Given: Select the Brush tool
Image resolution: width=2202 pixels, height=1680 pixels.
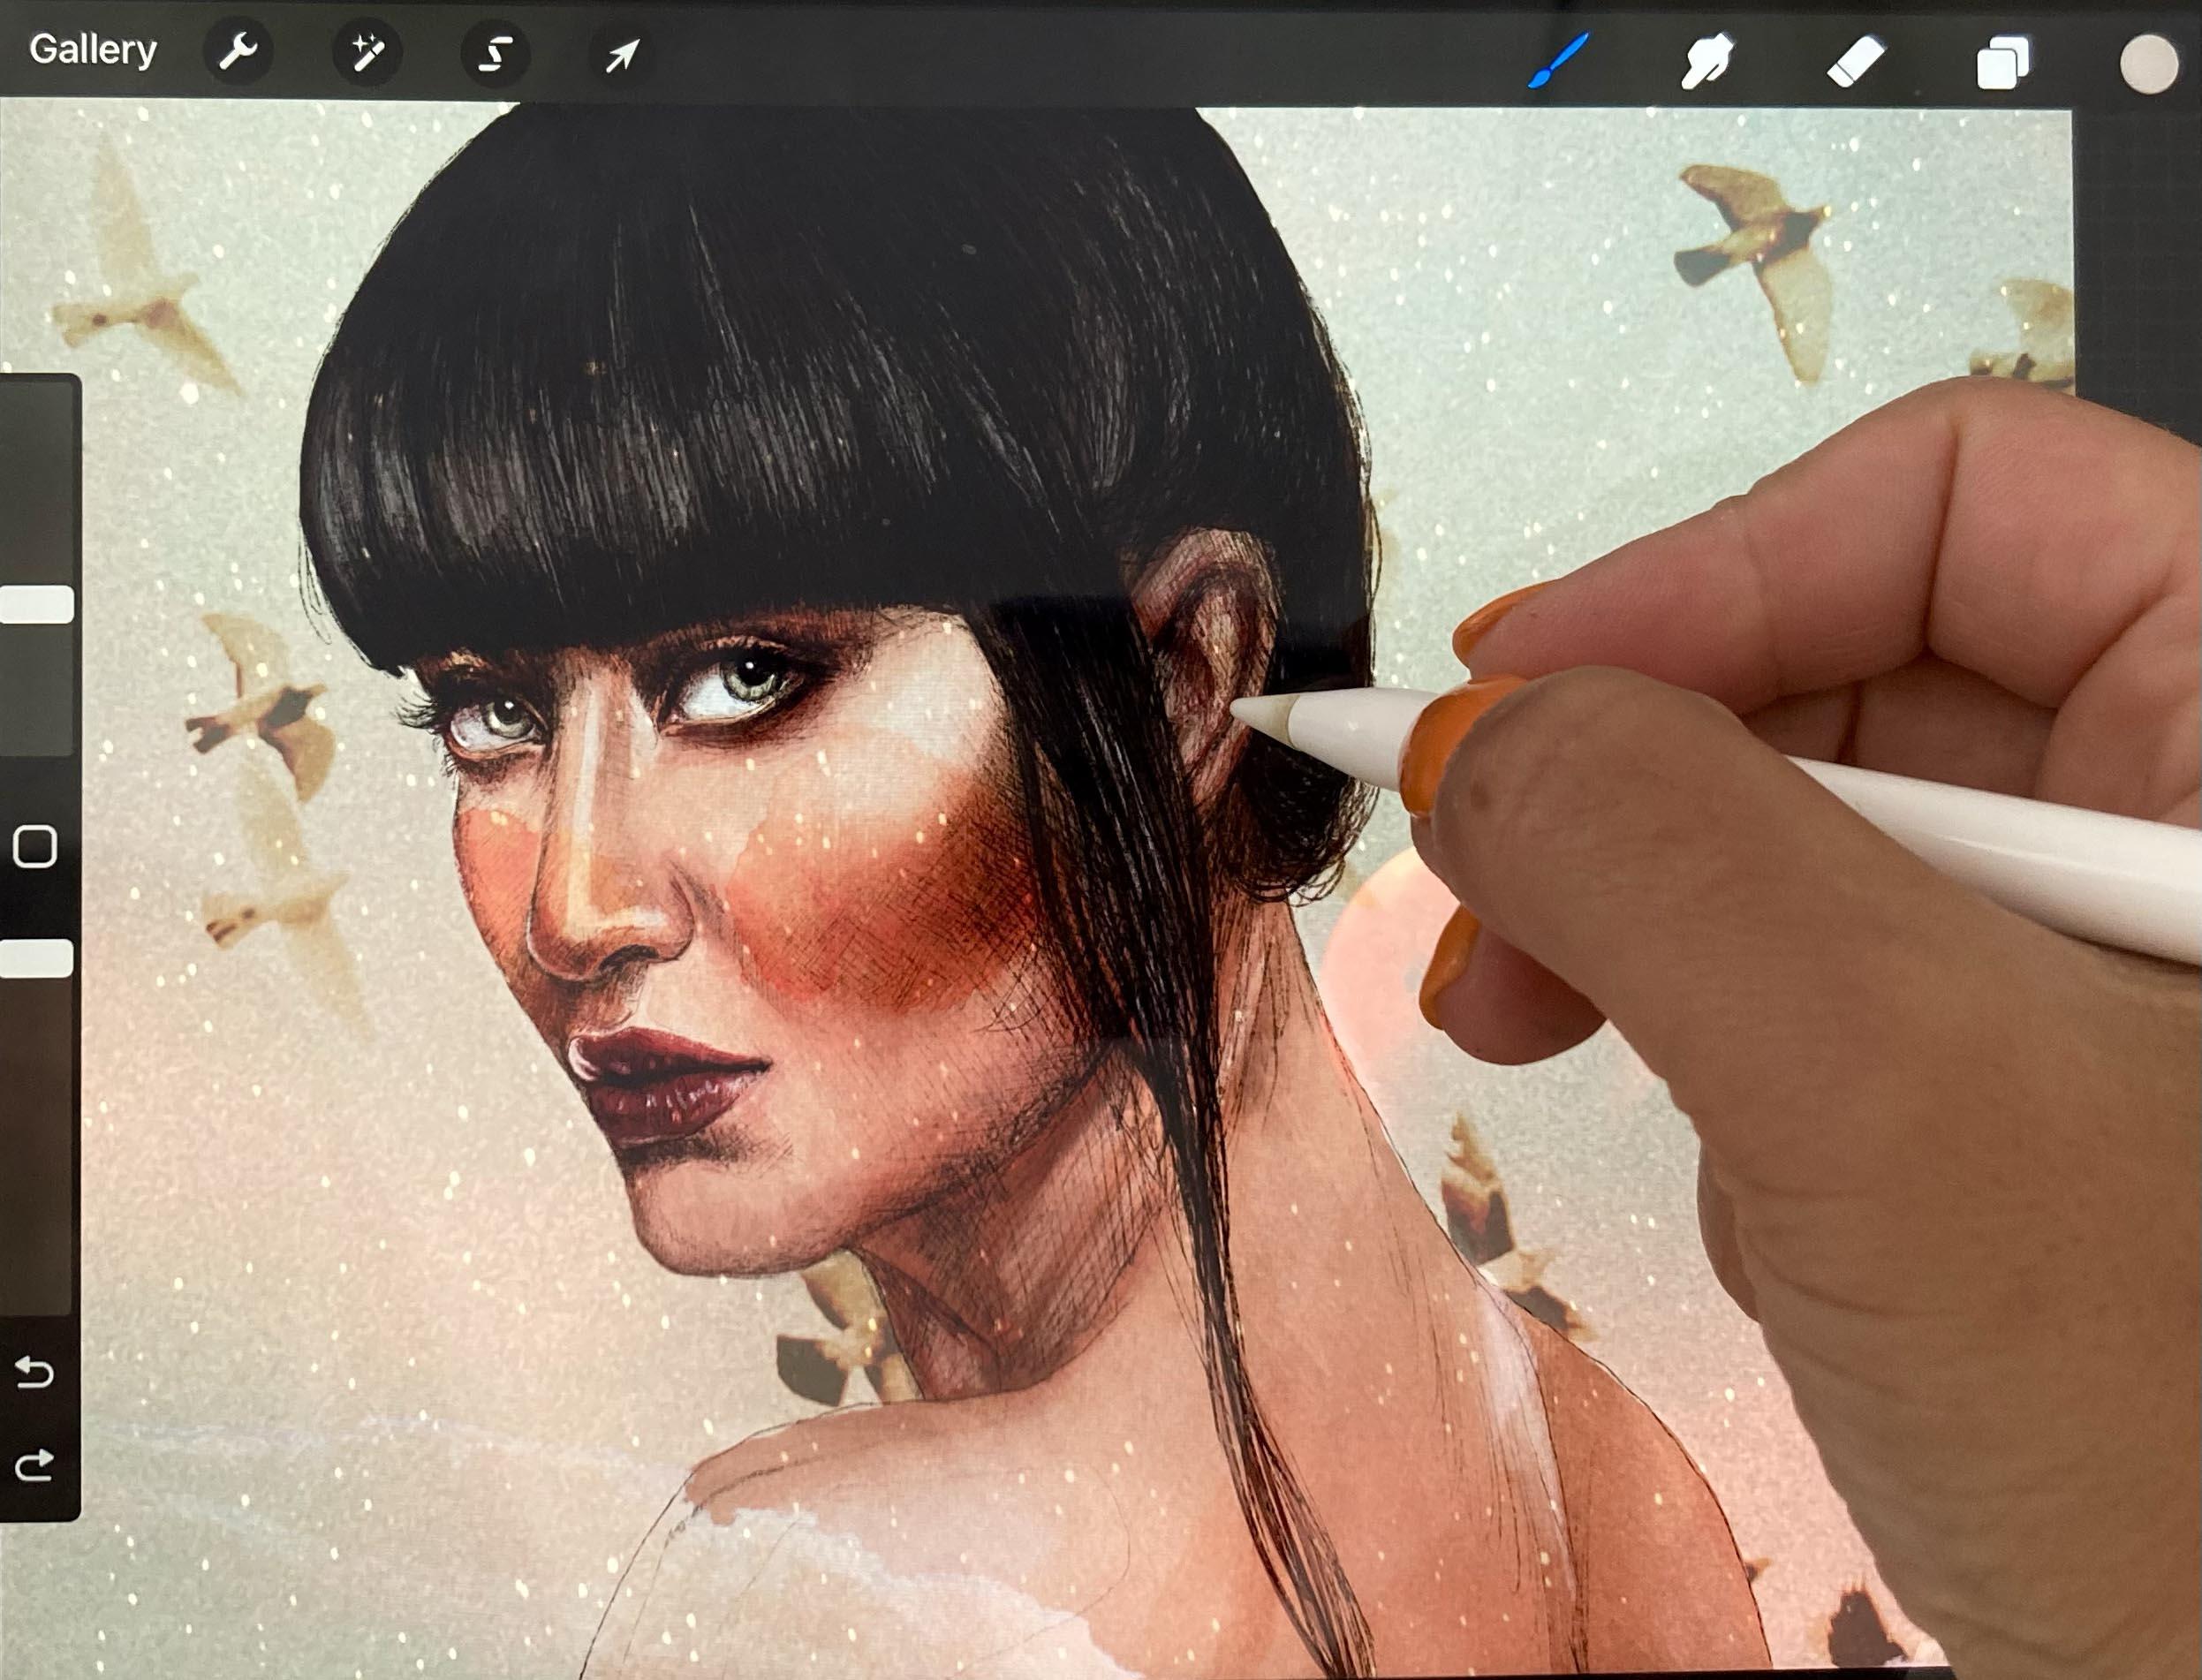Looking at the screenshot, I should click(x=1558, y=60).
